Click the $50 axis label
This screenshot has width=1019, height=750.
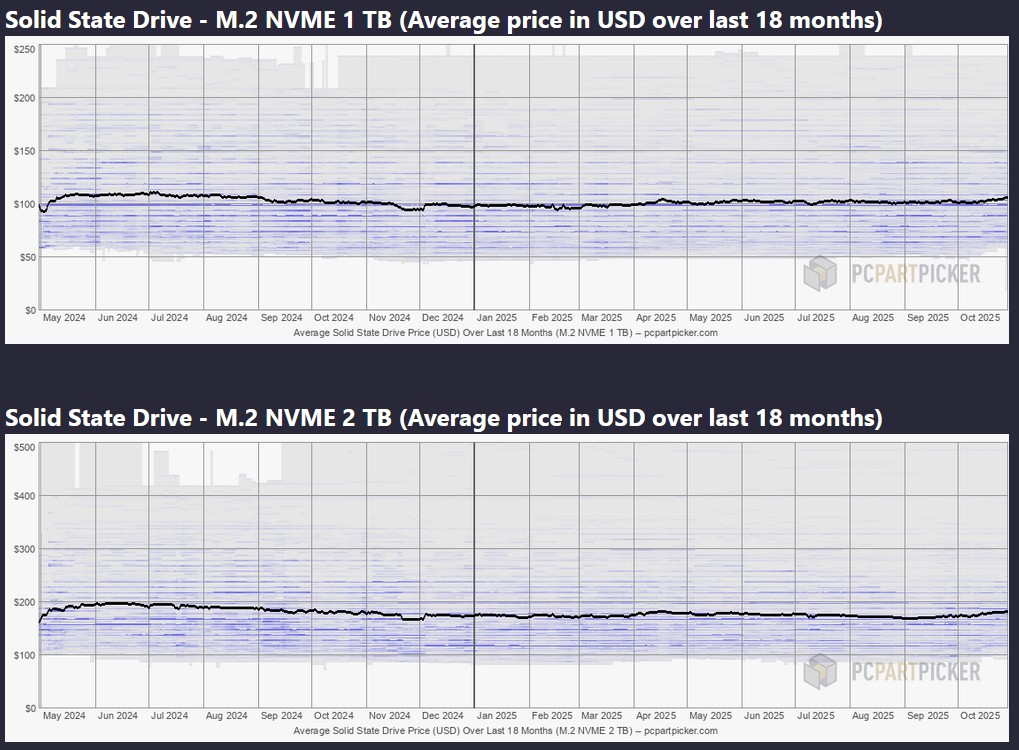click(27, 257)
